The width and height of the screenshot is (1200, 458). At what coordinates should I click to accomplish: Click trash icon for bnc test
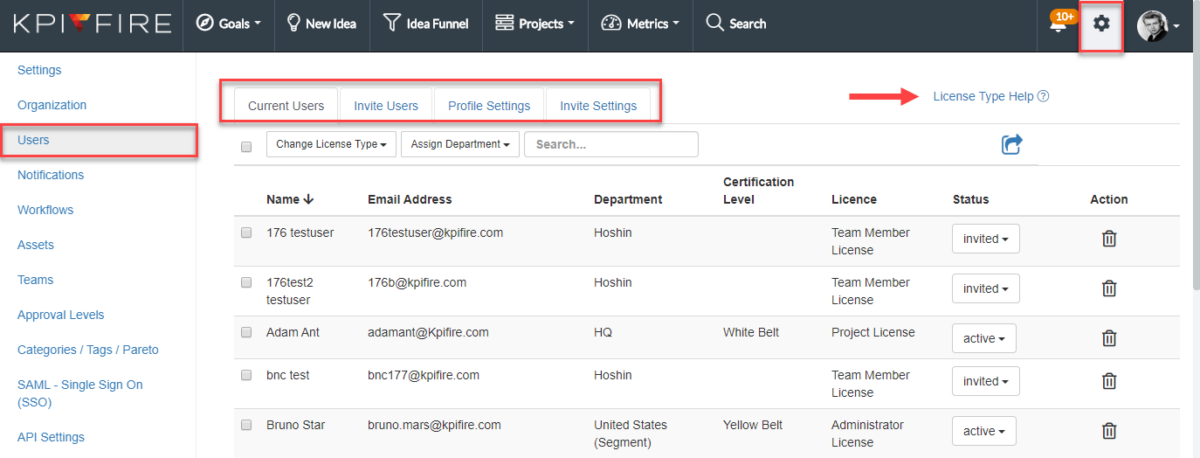point(1108,381)
